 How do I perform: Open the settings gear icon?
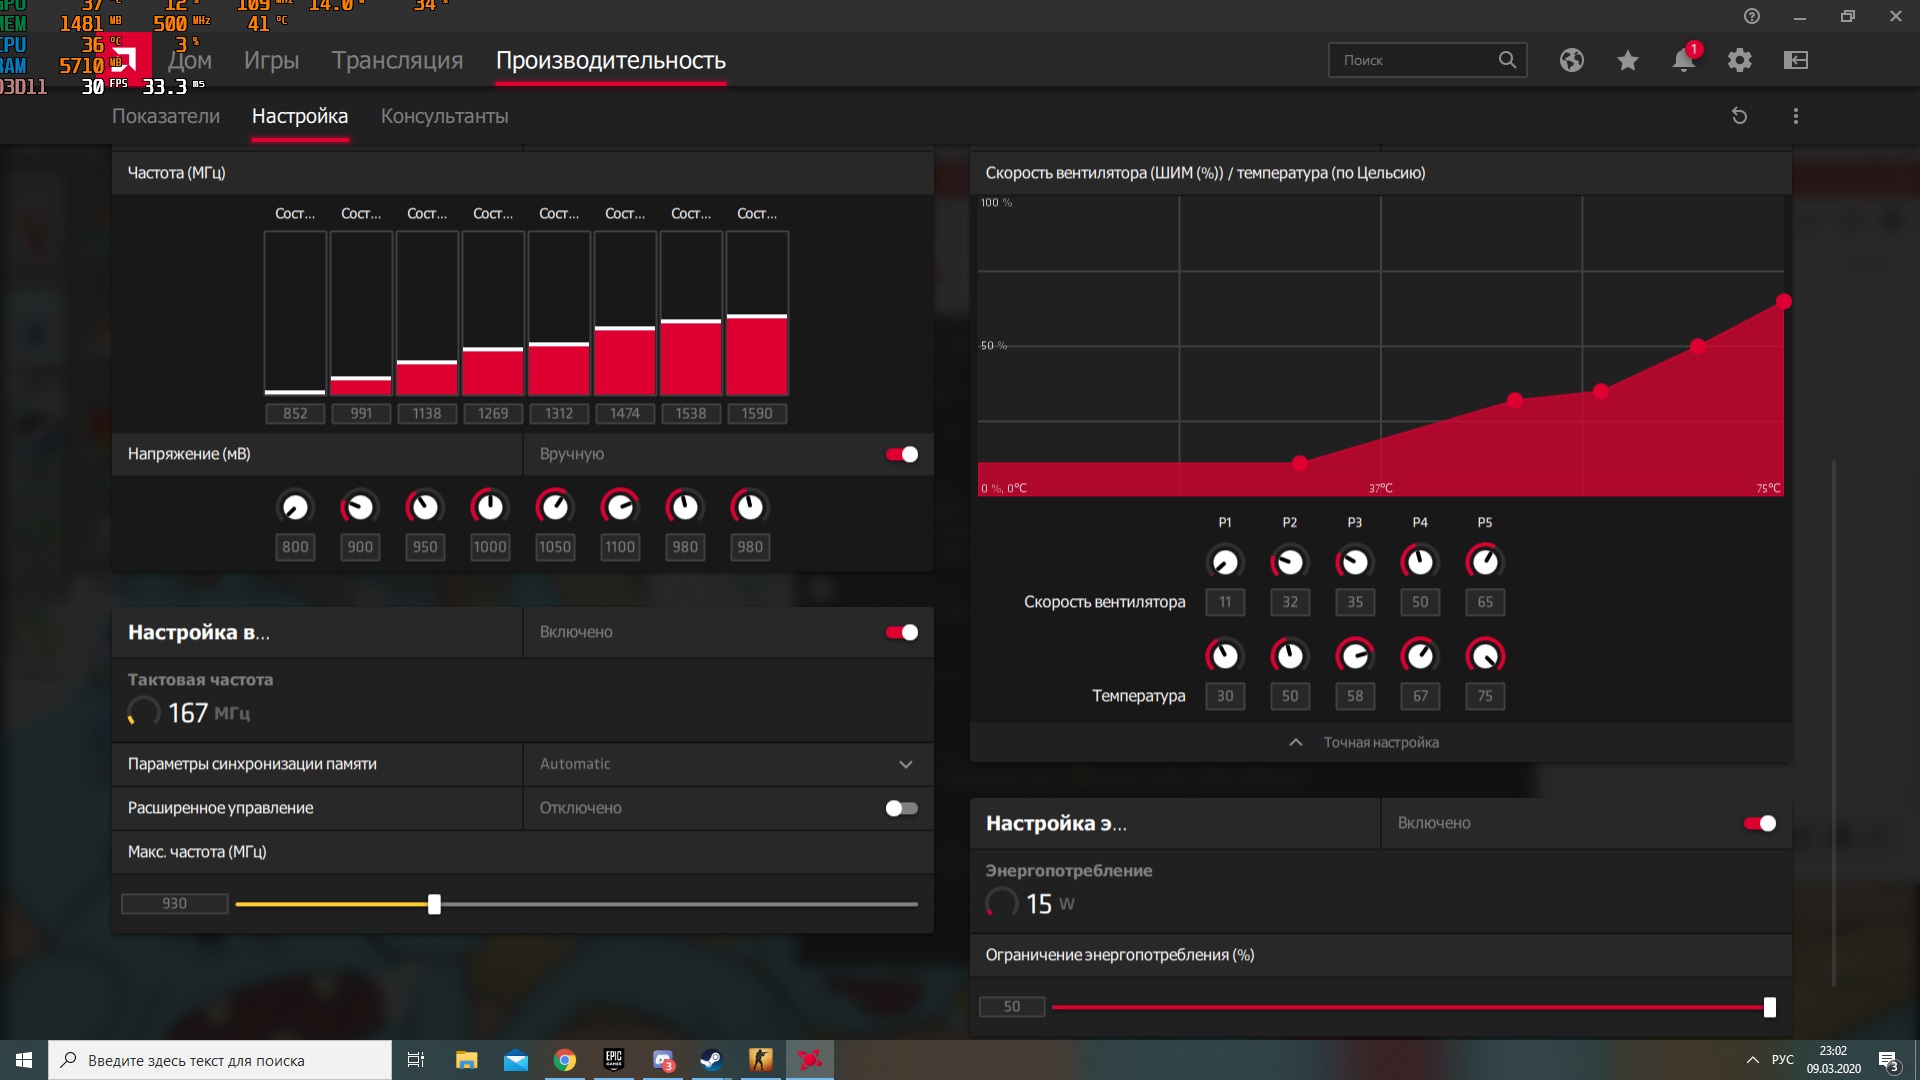click(1739, 60)
